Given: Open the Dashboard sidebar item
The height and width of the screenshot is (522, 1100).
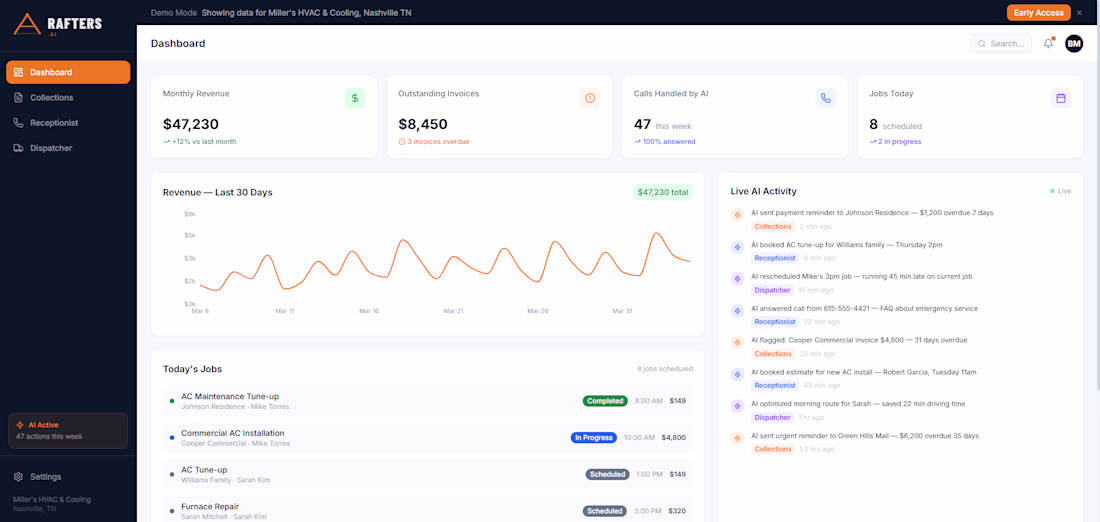Looking at the screenshot, I should [68, 72].
